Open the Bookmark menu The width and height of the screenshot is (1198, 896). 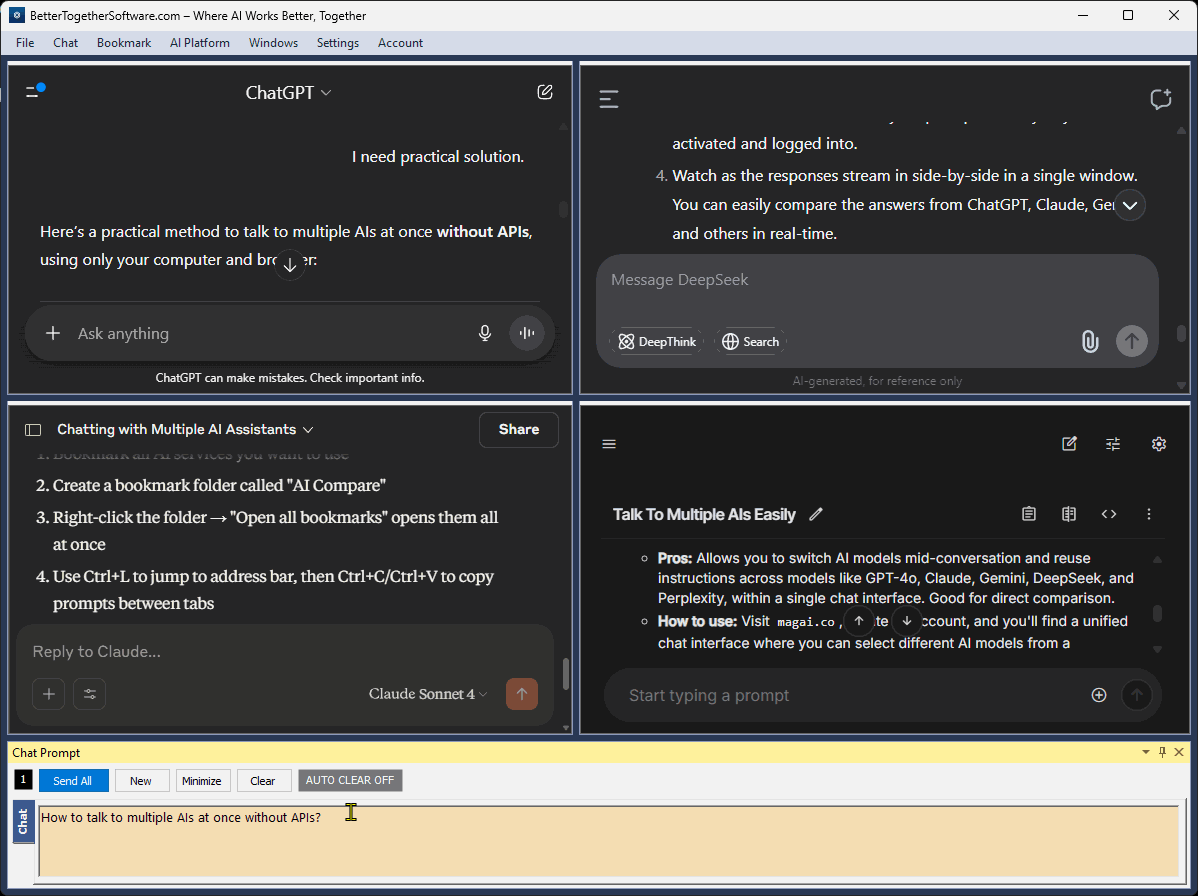point(124,43)
